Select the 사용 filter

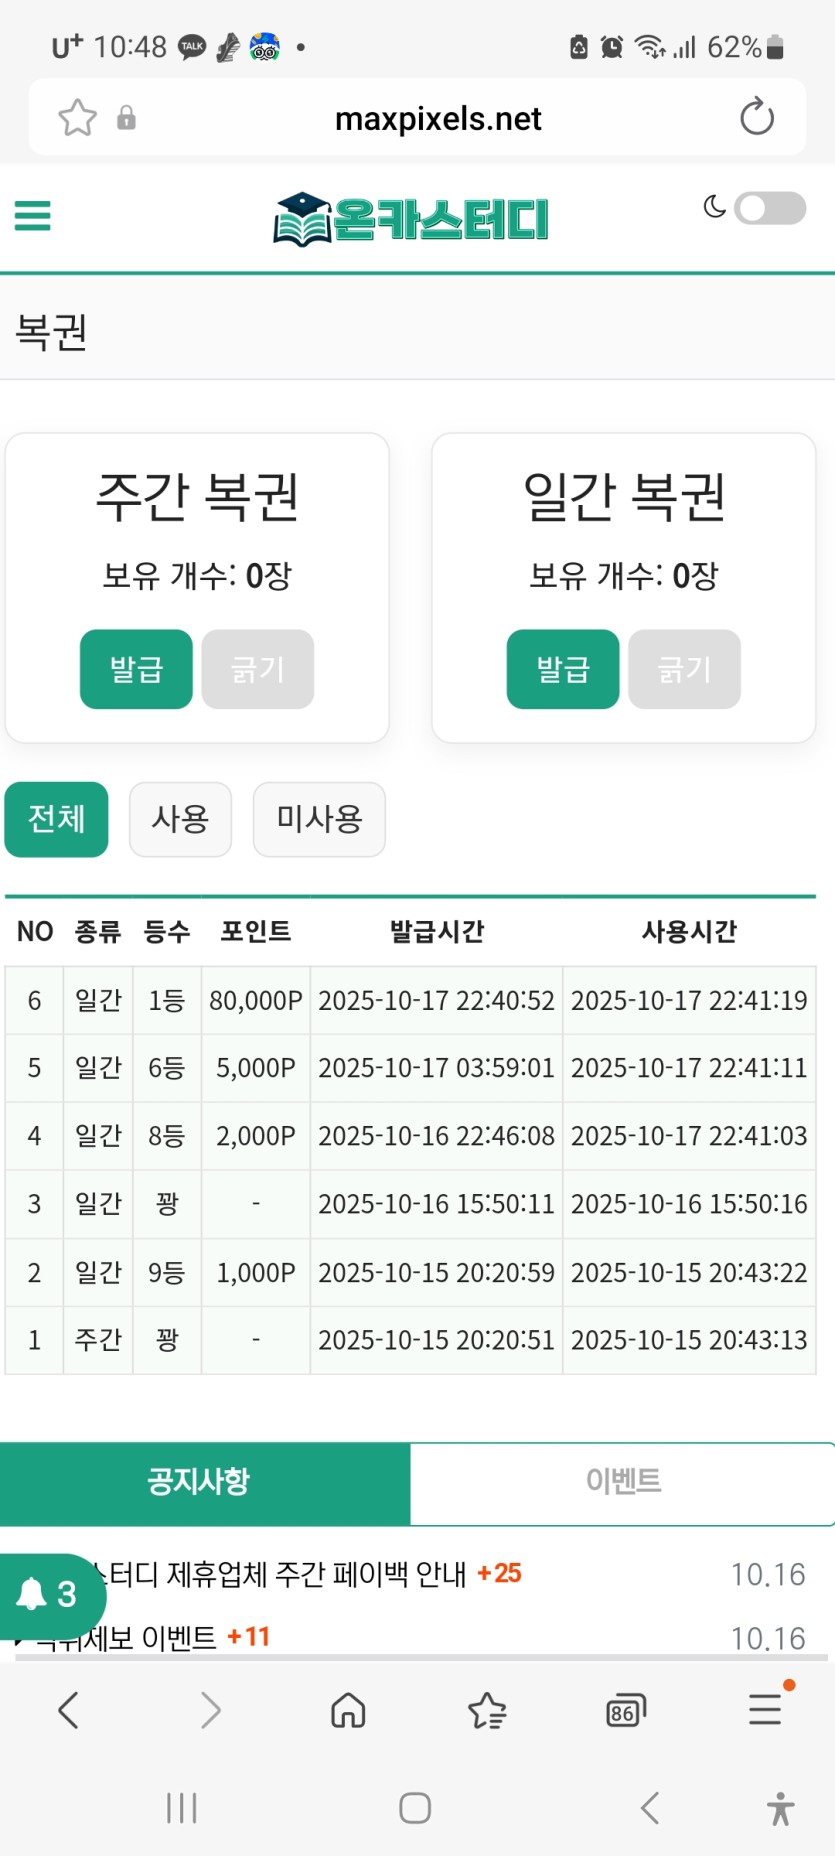point(180,819)
